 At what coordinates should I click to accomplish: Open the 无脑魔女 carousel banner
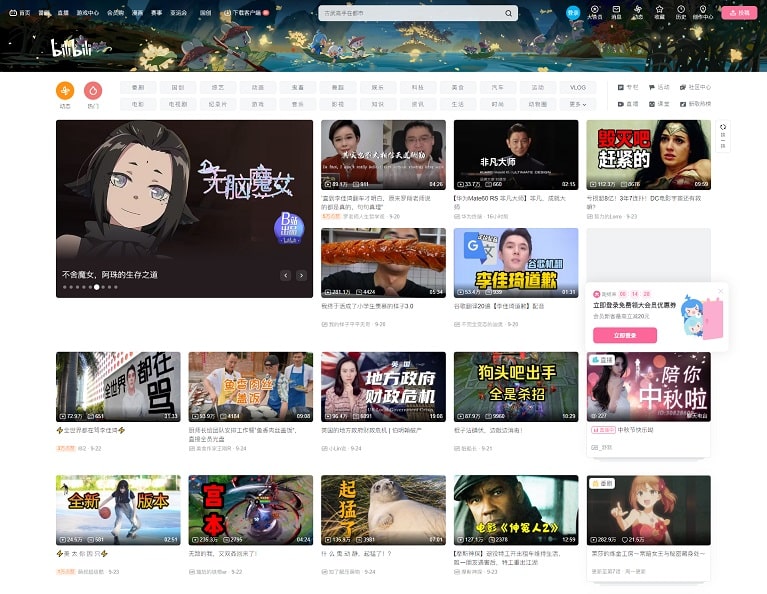point(184,208)
